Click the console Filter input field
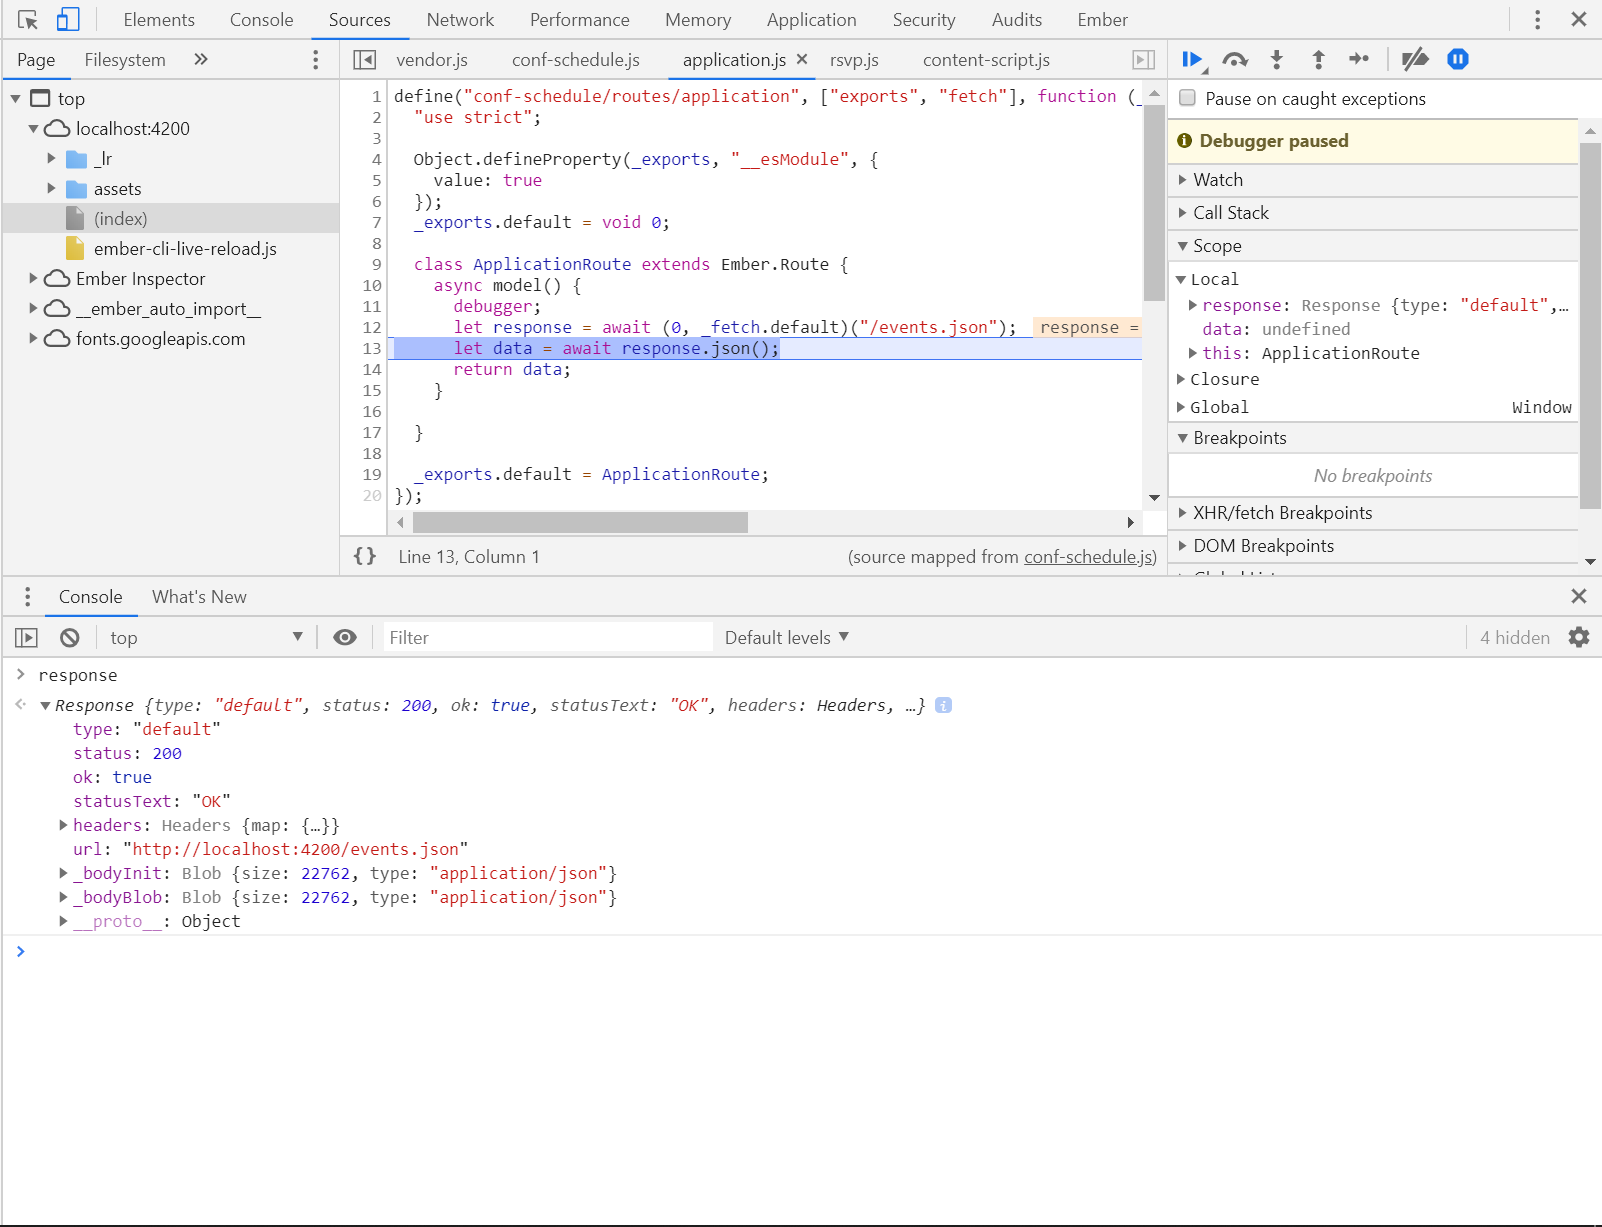The width and height of the screenshot is (1602, 1227). click(548, 638)
